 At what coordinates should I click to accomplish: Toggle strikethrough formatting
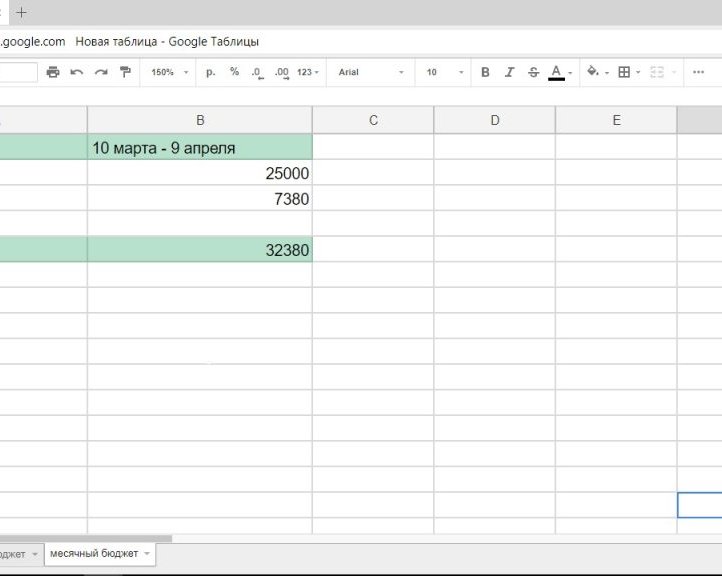coord(533,72)
